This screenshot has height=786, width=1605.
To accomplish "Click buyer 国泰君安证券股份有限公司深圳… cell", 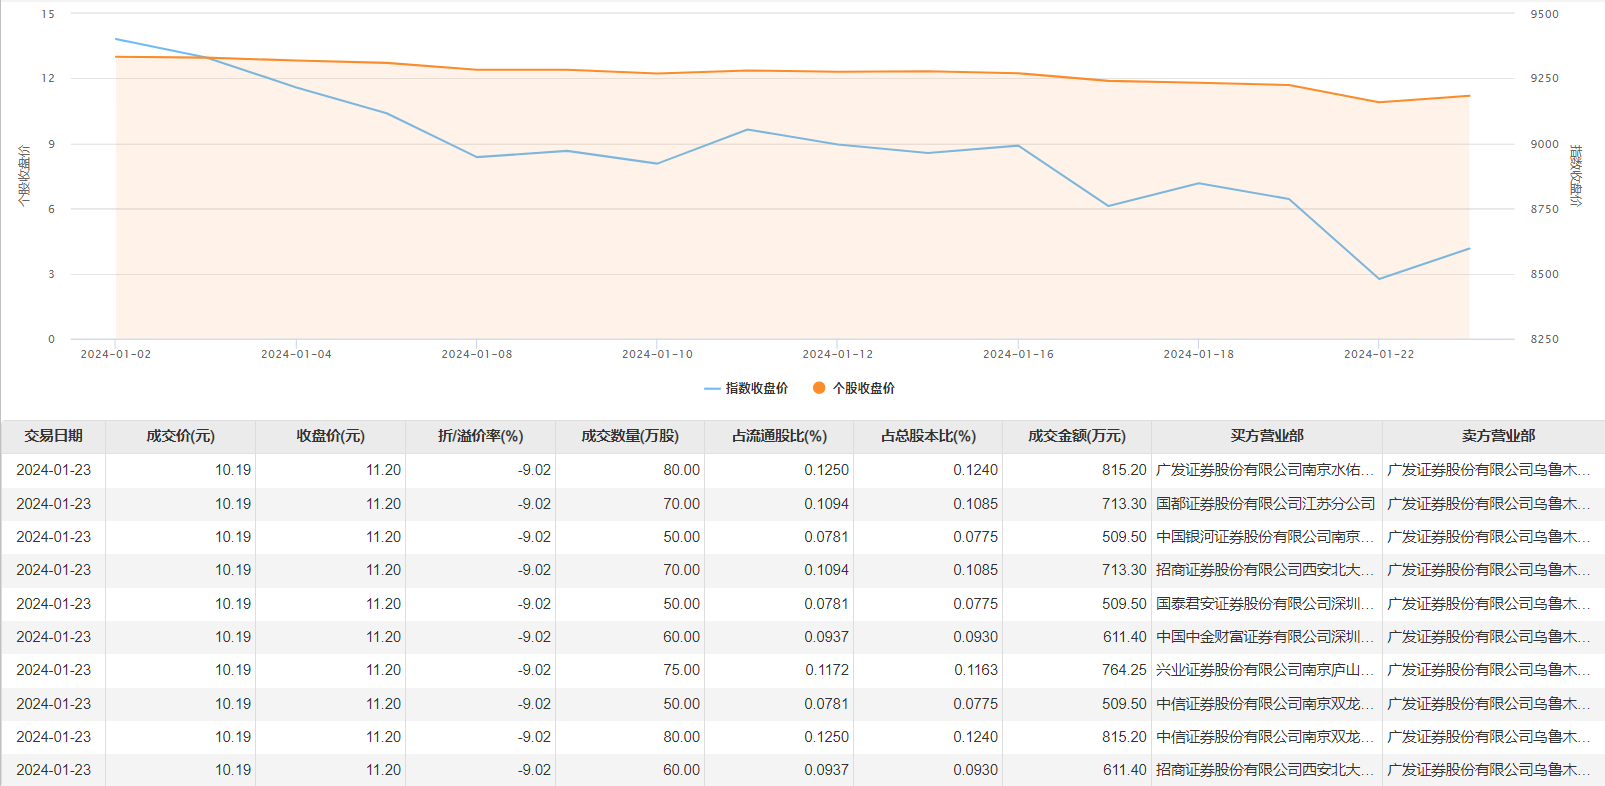I will [x=1266, y=604].
